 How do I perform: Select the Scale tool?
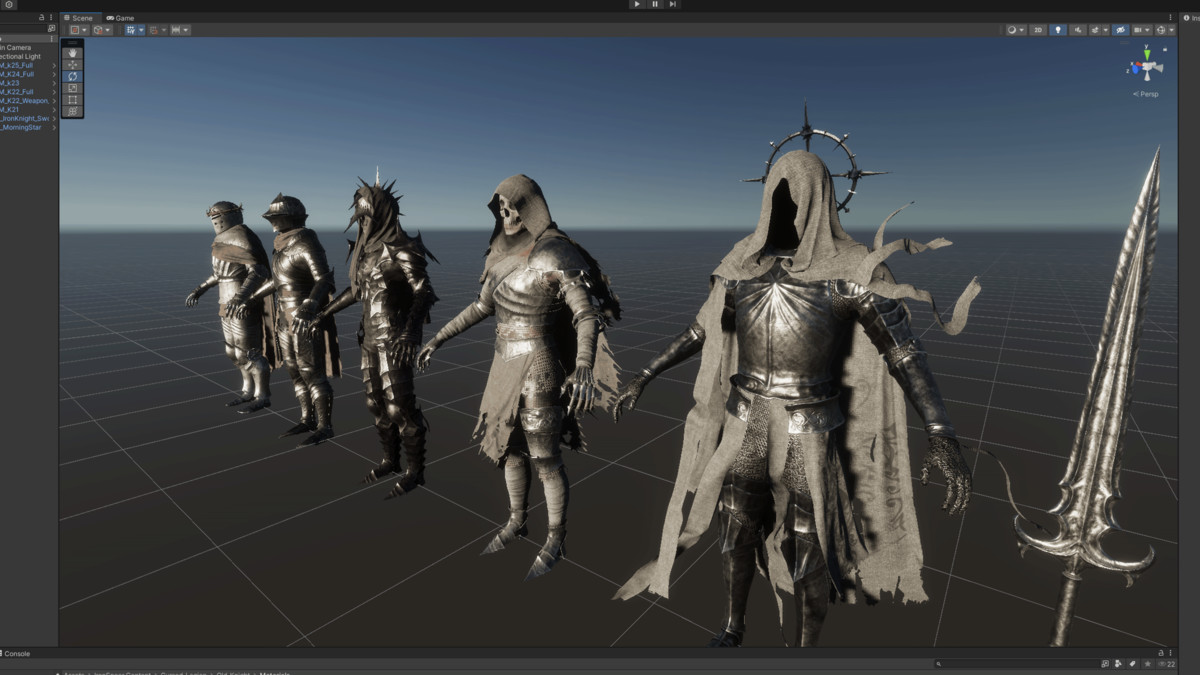(72, 88)
